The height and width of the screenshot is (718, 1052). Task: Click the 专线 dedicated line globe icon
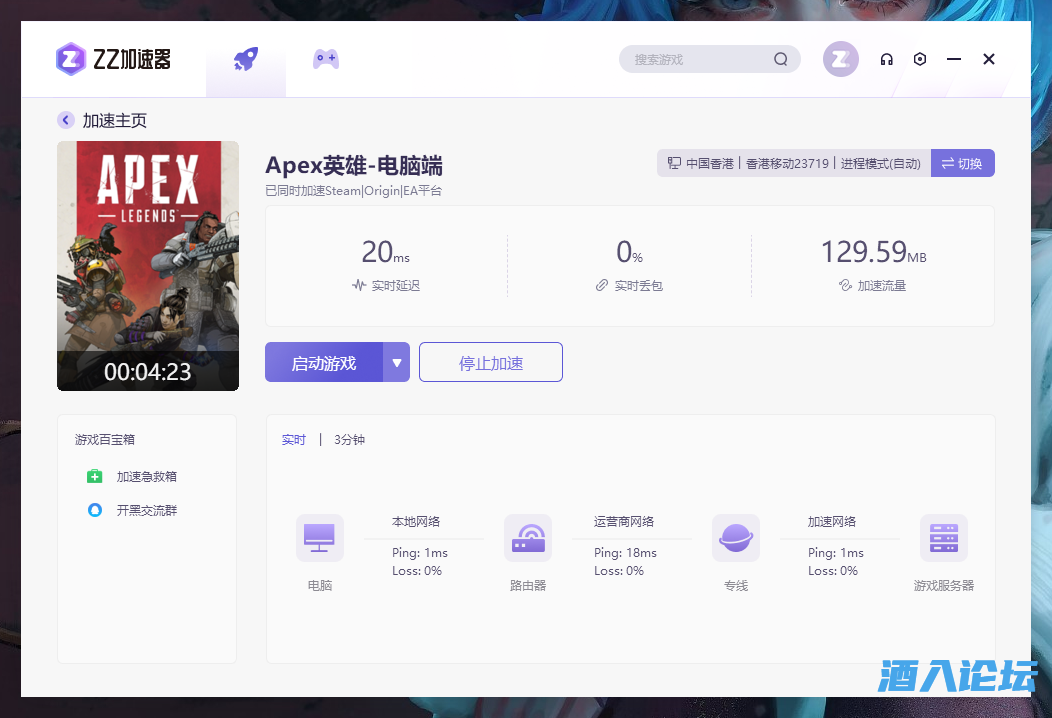[x=735, y=537]
